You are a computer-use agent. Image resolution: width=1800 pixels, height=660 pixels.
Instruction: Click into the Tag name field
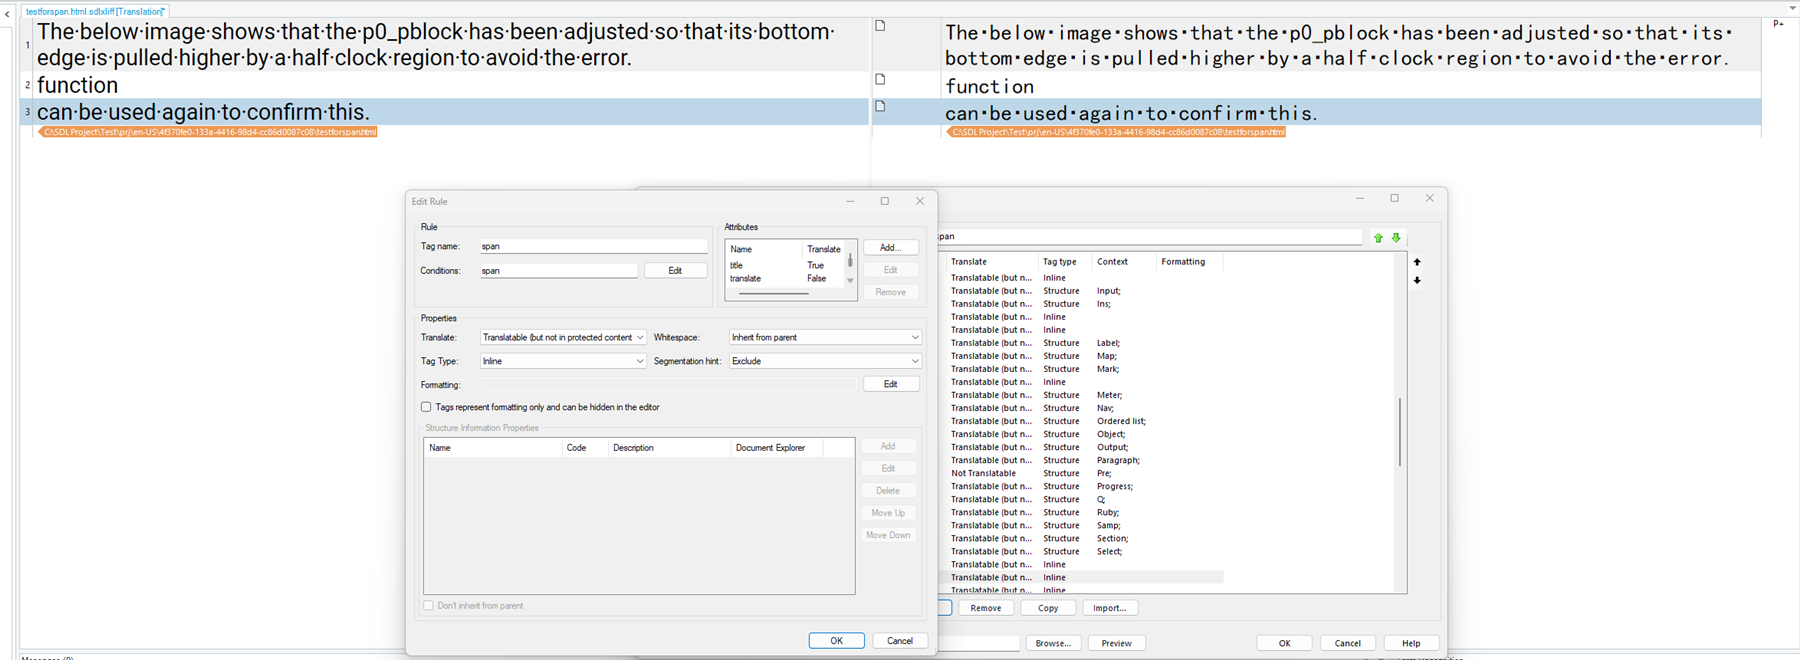[593, 246]
